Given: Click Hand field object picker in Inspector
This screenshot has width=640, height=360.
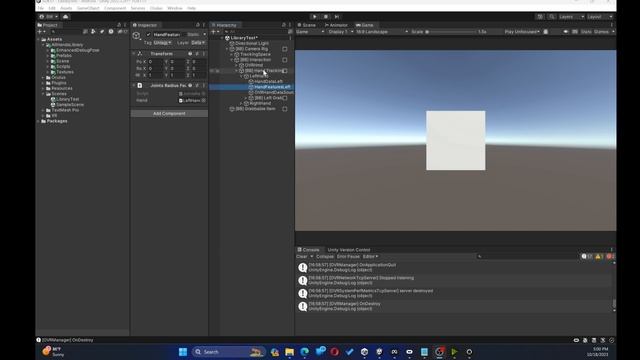Looking at the screenshot, I should 203,100.
